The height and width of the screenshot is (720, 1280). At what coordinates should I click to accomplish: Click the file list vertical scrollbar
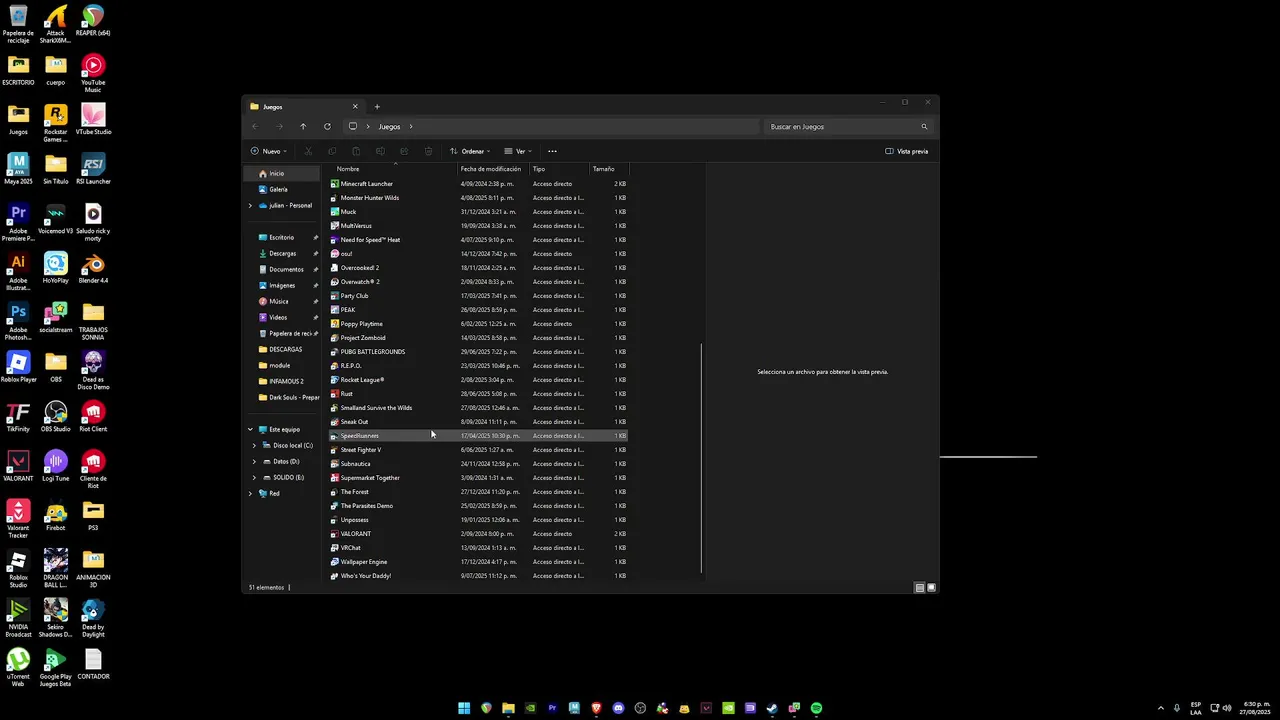pyautogui.click(x=702, y=458)
